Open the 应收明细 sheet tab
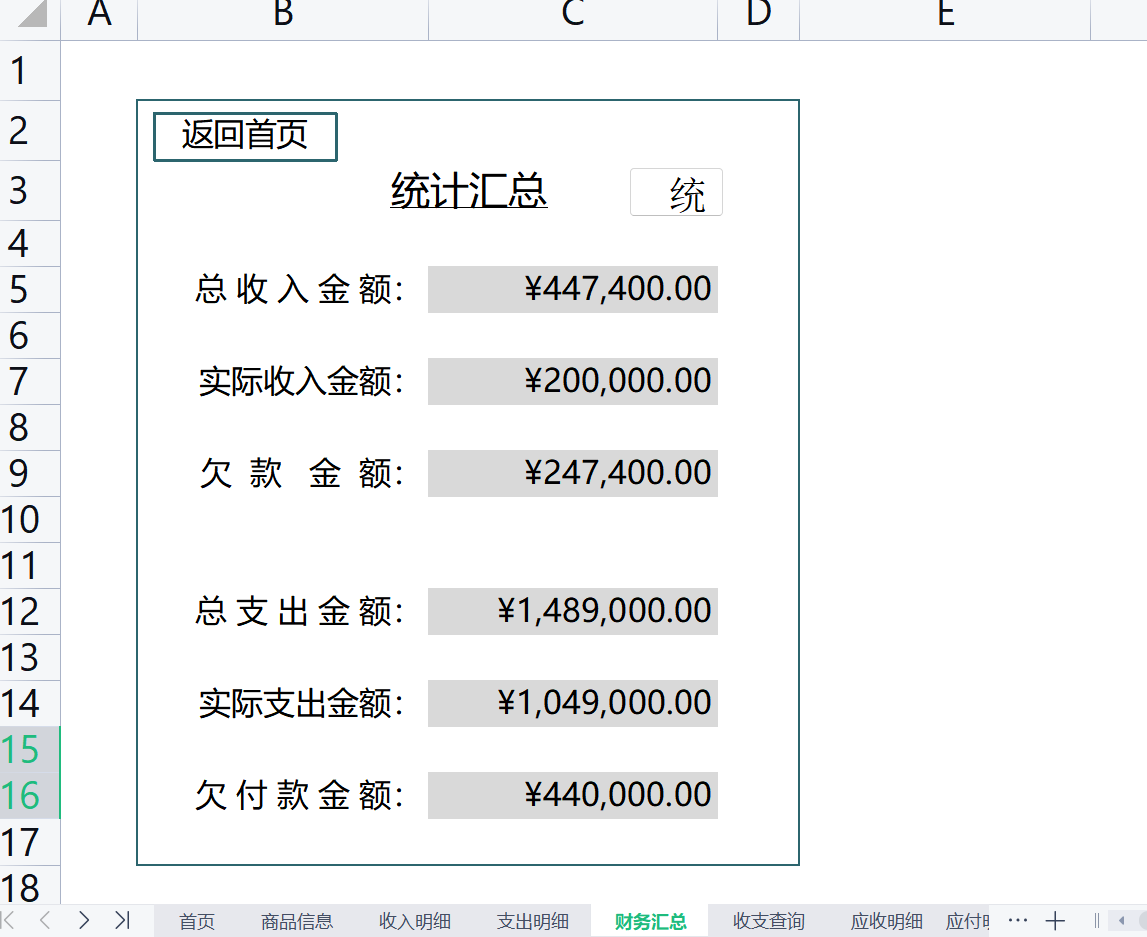 pos(886,921)
